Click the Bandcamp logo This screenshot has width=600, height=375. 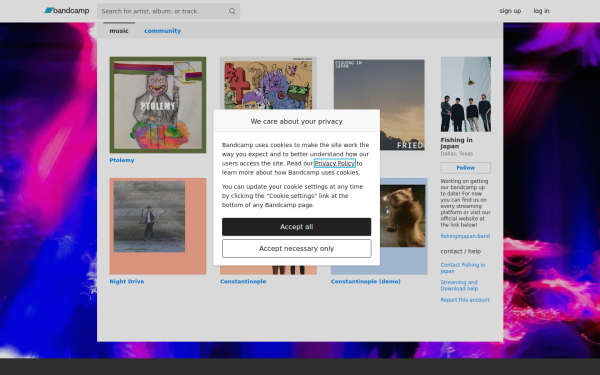(x=67, y=11)
